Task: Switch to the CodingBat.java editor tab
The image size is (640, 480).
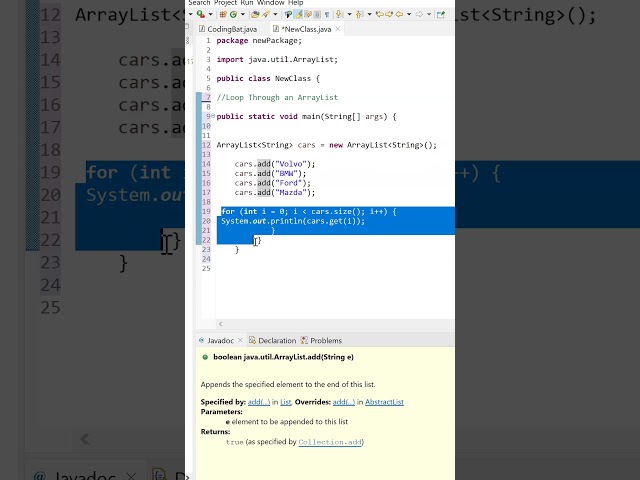Action: 228,29
